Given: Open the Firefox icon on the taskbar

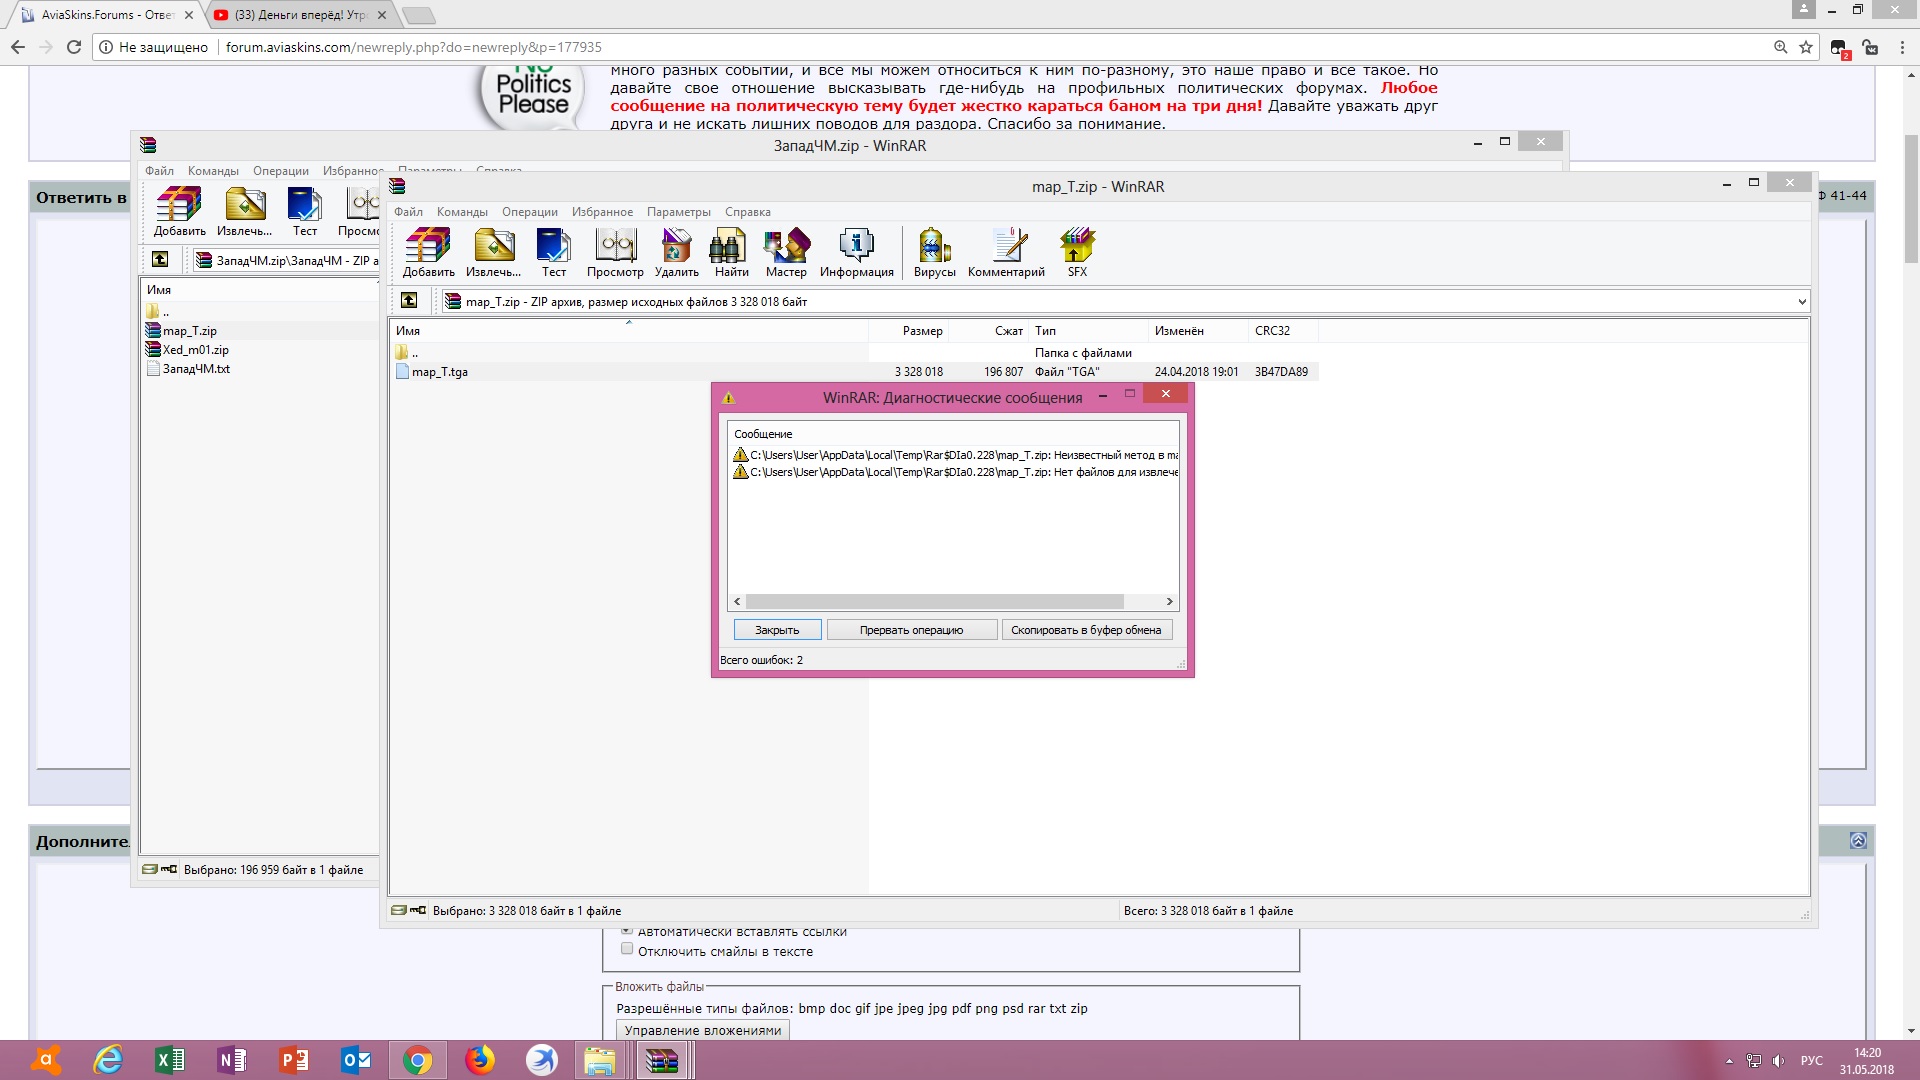Looking at the screenshot, I should point(480,1060).
